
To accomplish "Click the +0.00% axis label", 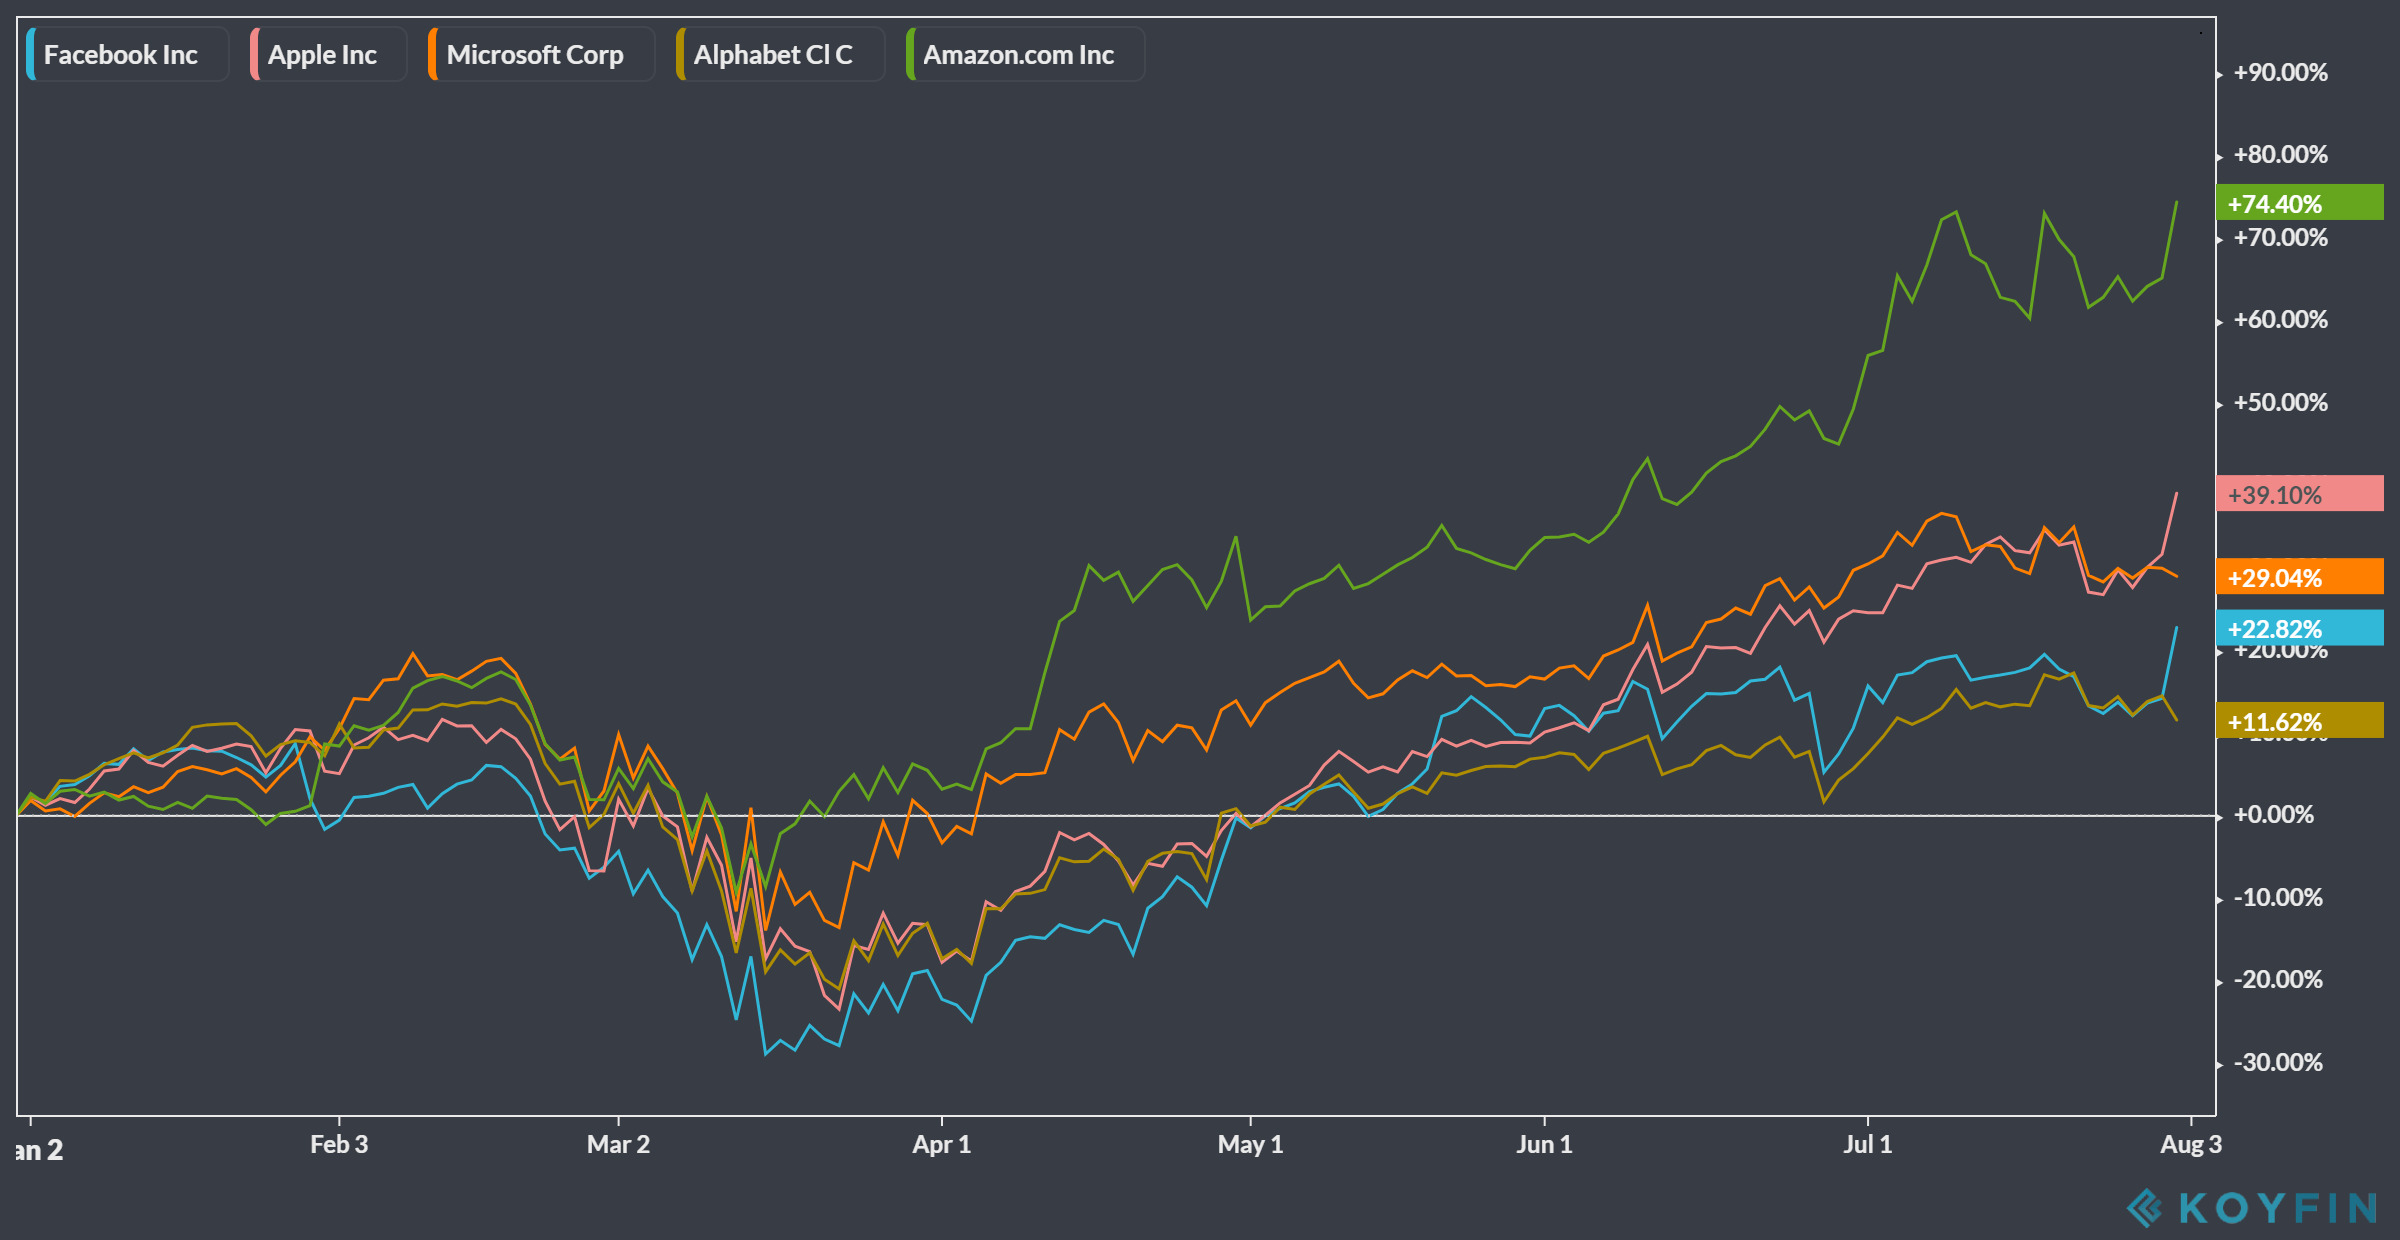I will point(2274,815).
